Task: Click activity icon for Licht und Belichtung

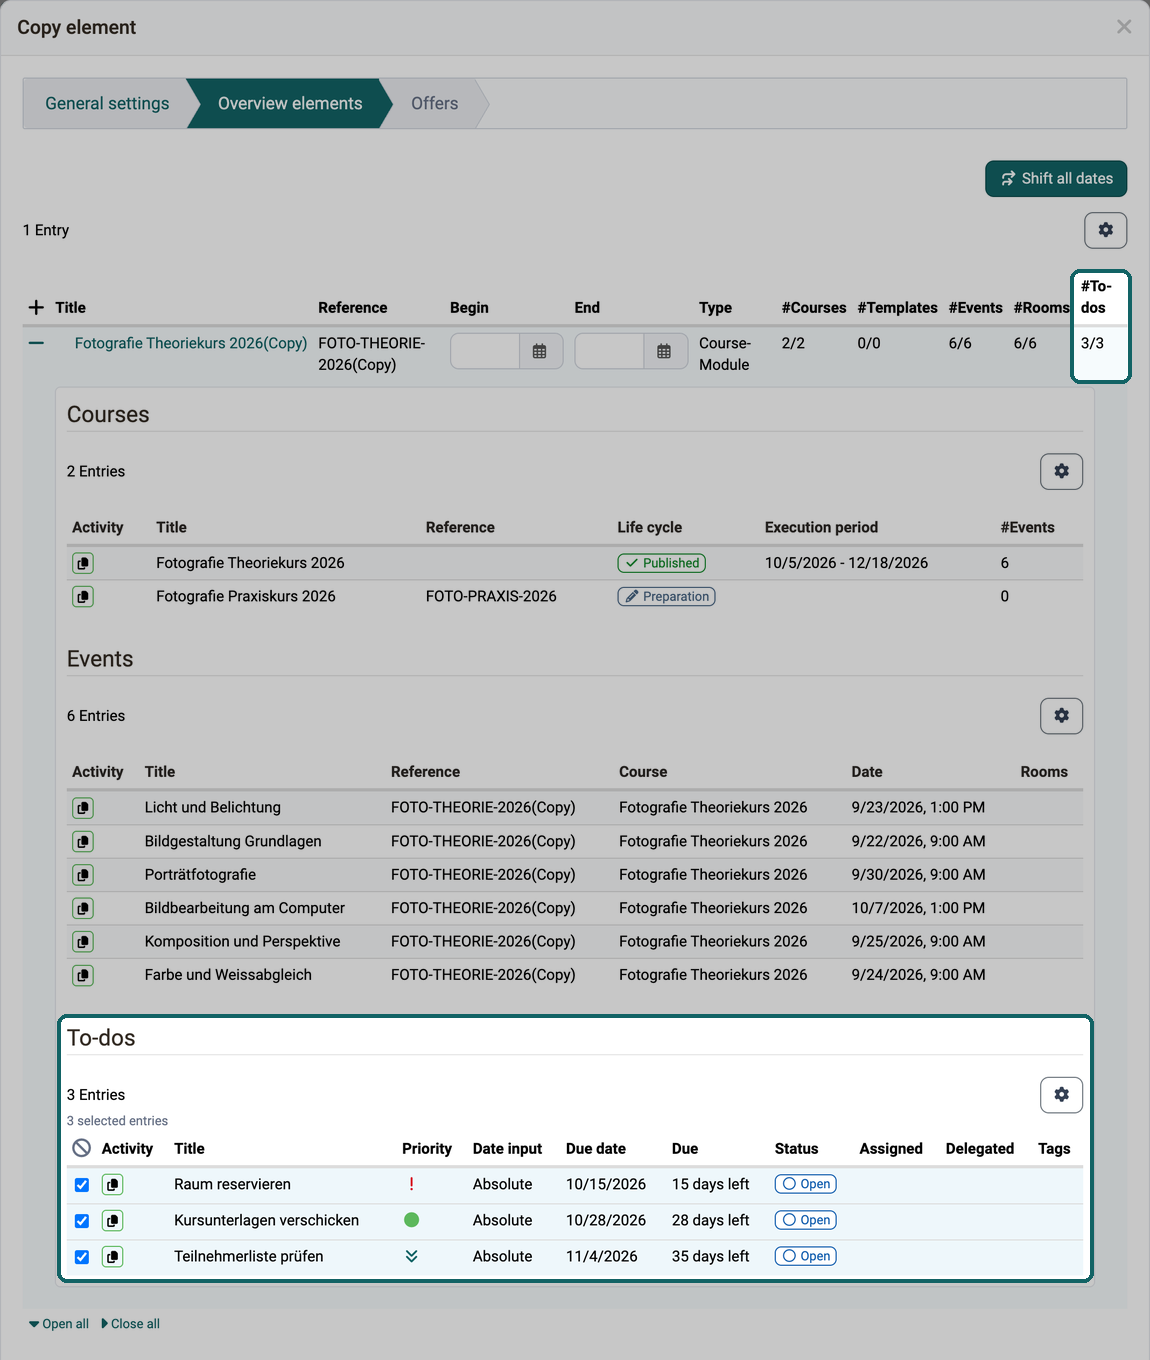Action: [83, 808]
